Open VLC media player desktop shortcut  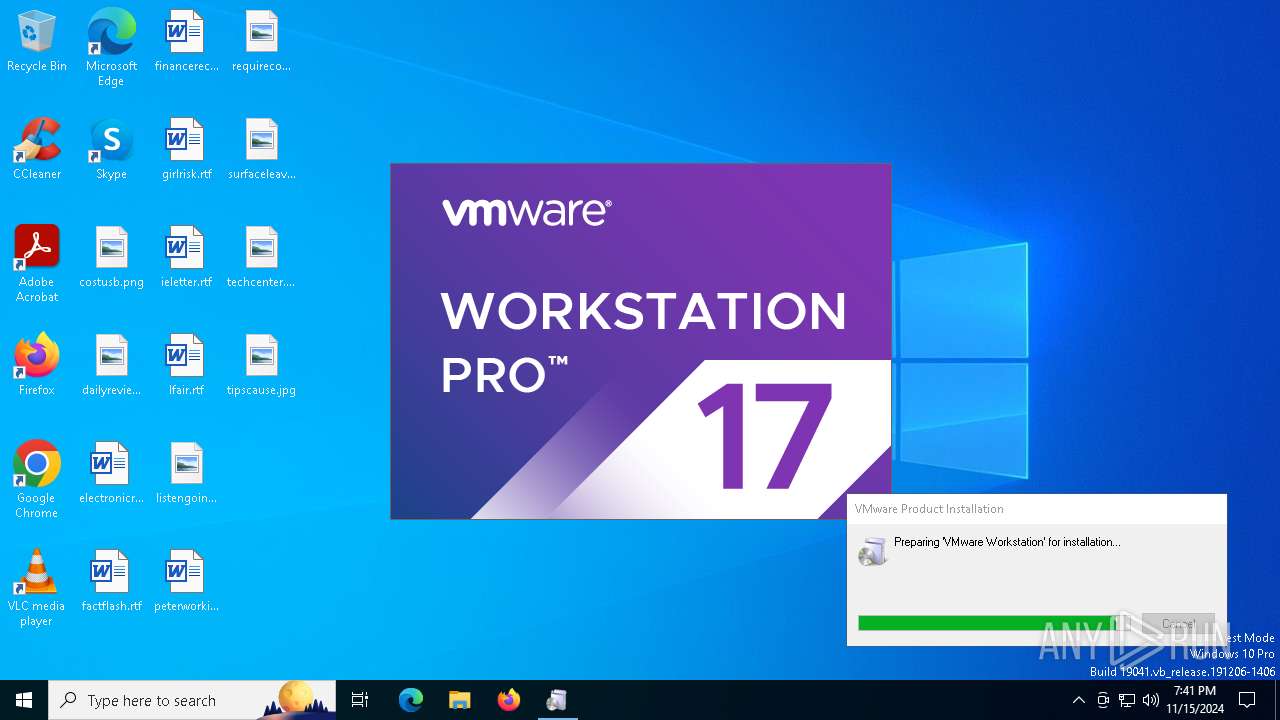[37, 588]
